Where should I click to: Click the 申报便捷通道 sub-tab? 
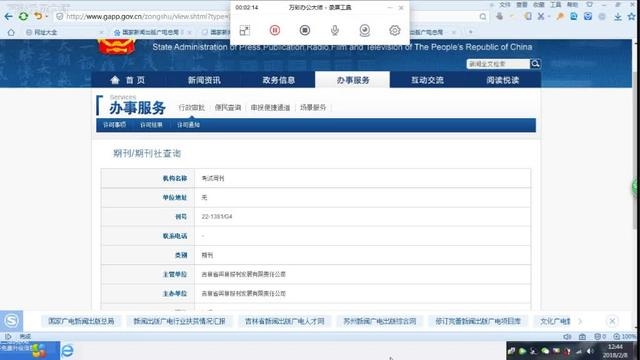(x=270, y=107)
